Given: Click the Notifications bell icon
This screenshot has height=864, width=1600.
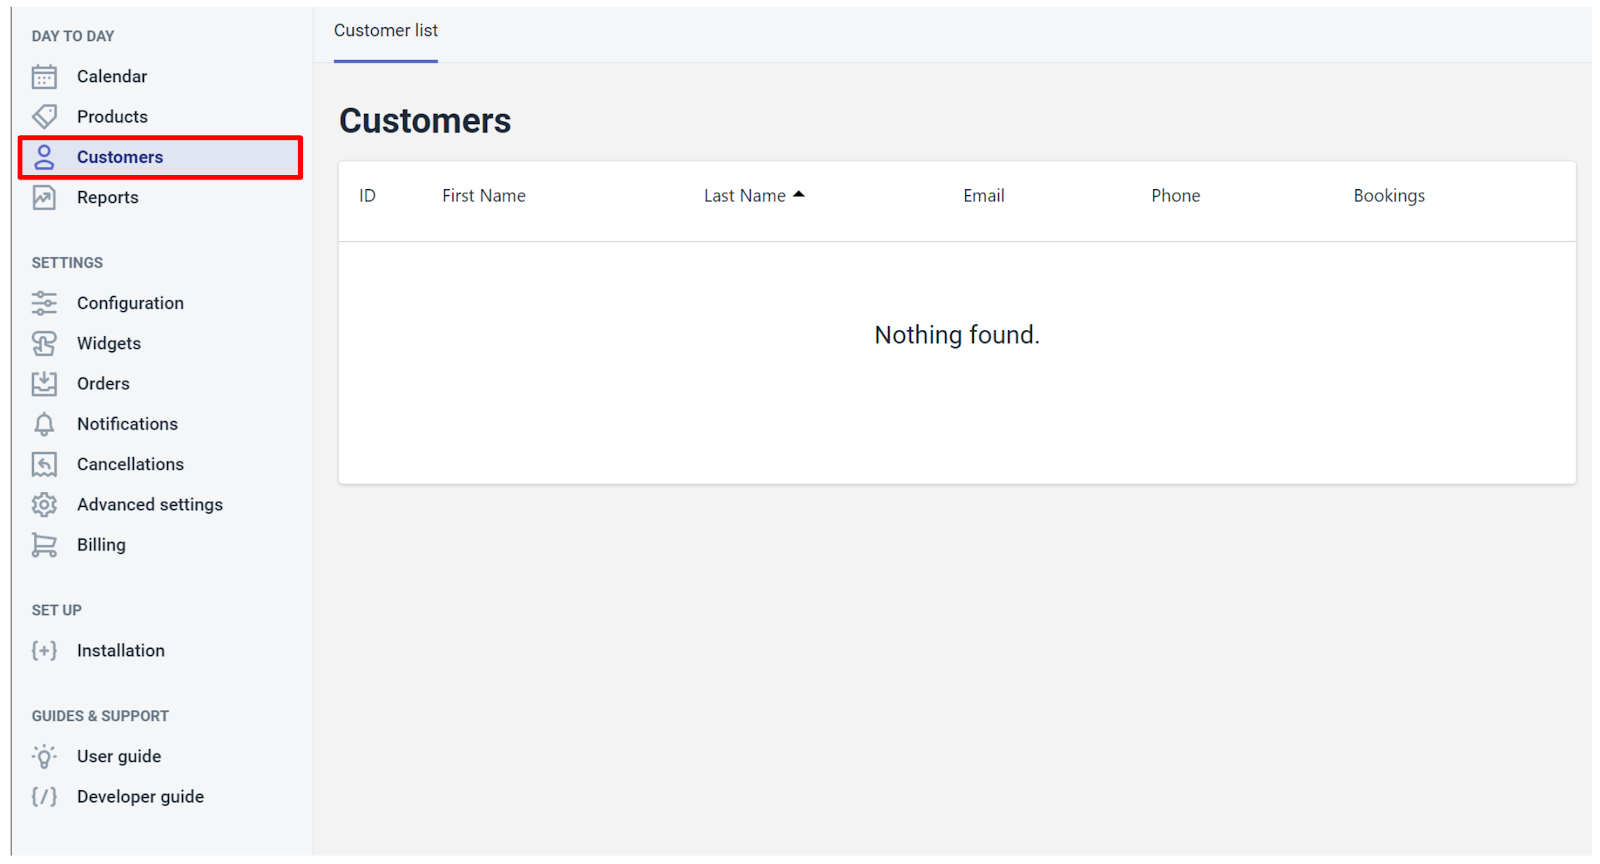Looking at the screenshot, I should click(44, 424).
